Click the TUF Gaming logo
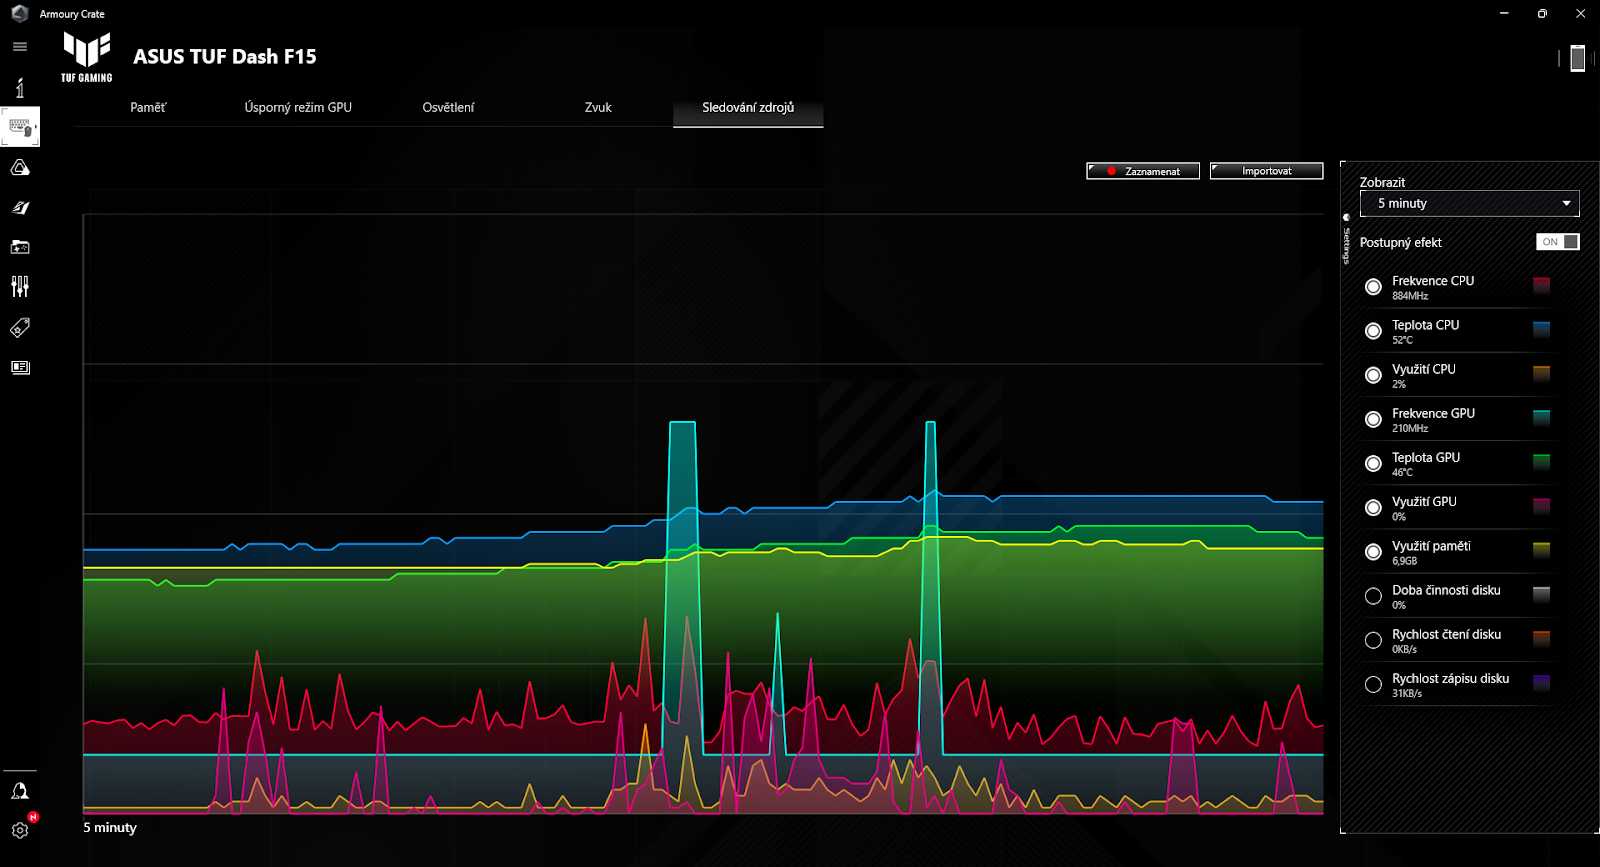This screenshot has height=867, width=1600. coord(87,56)
